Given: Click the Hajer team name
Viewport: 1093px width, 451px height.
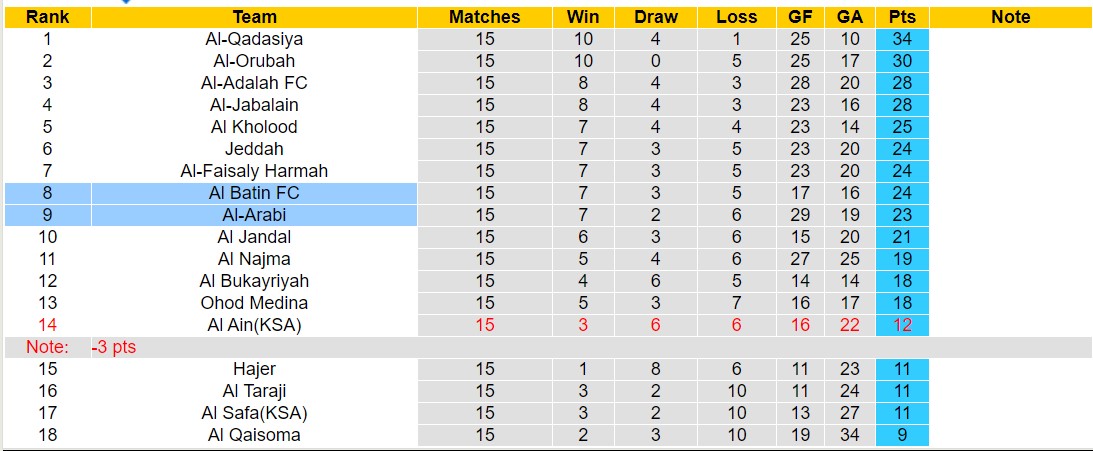Looking at the screenshot, I should pos(254,369).
